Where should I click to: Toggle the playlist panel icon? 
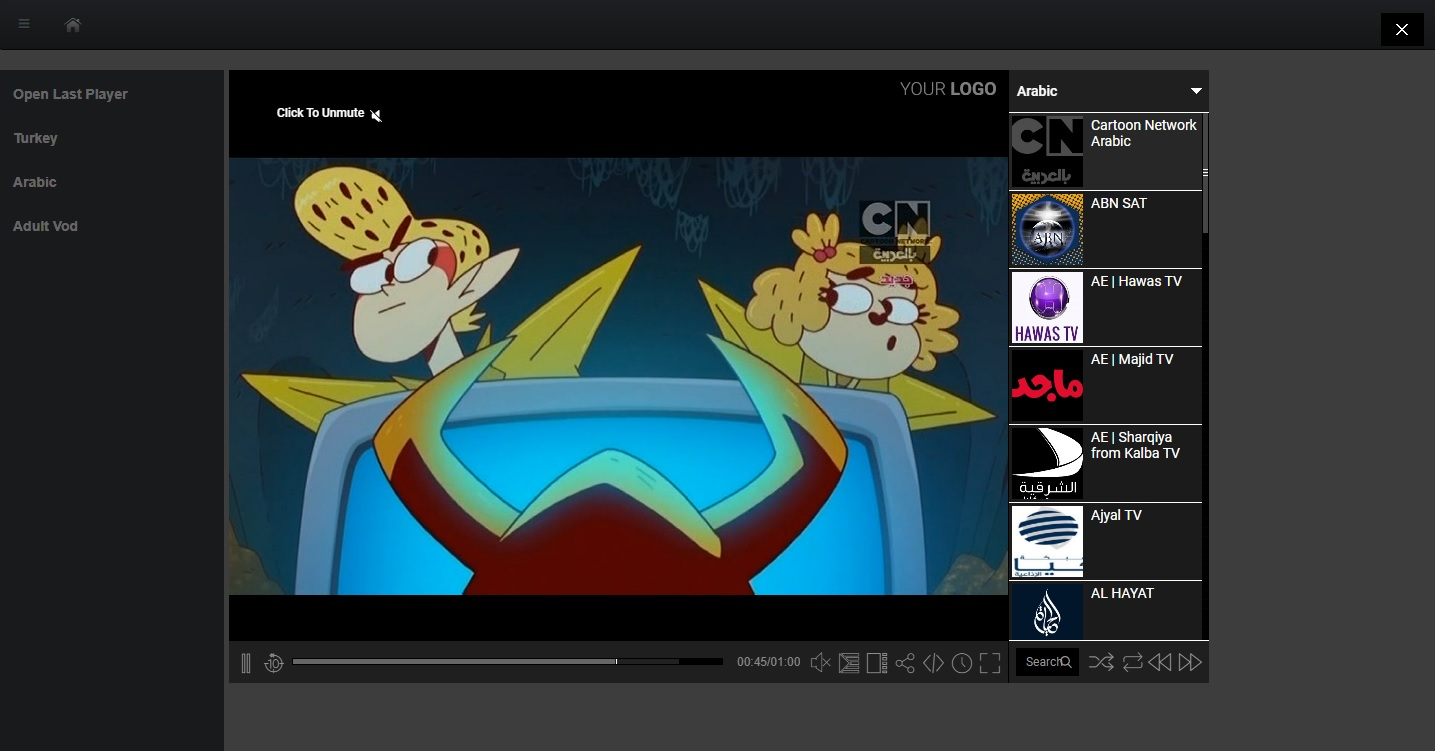[x=877, y=663]
